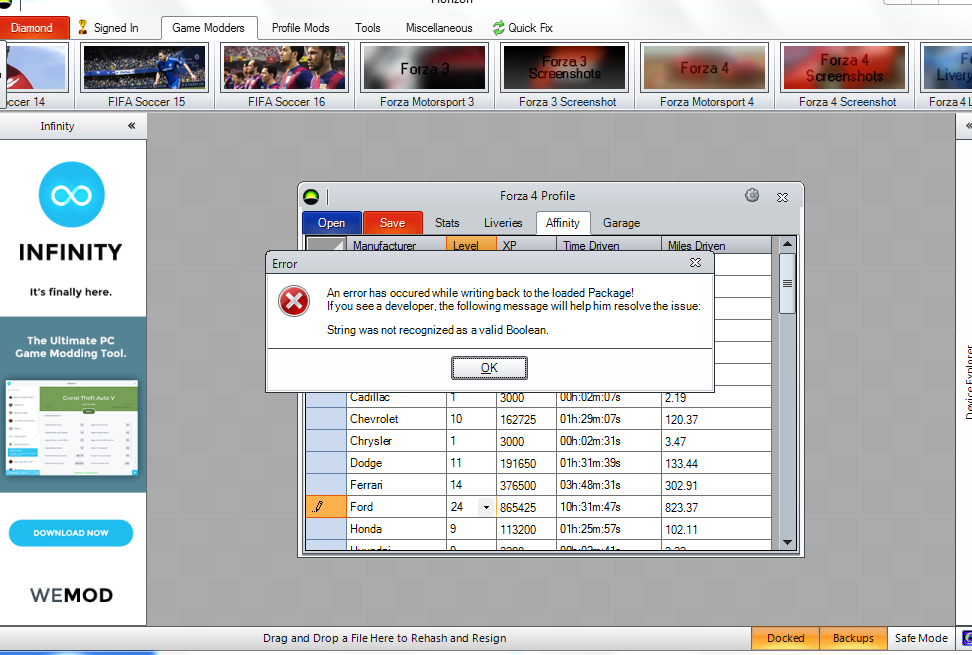This screenshot has height=655, width=972.
Task: Select the Stats tab in Forza 4 Profile
Action: 447,223
